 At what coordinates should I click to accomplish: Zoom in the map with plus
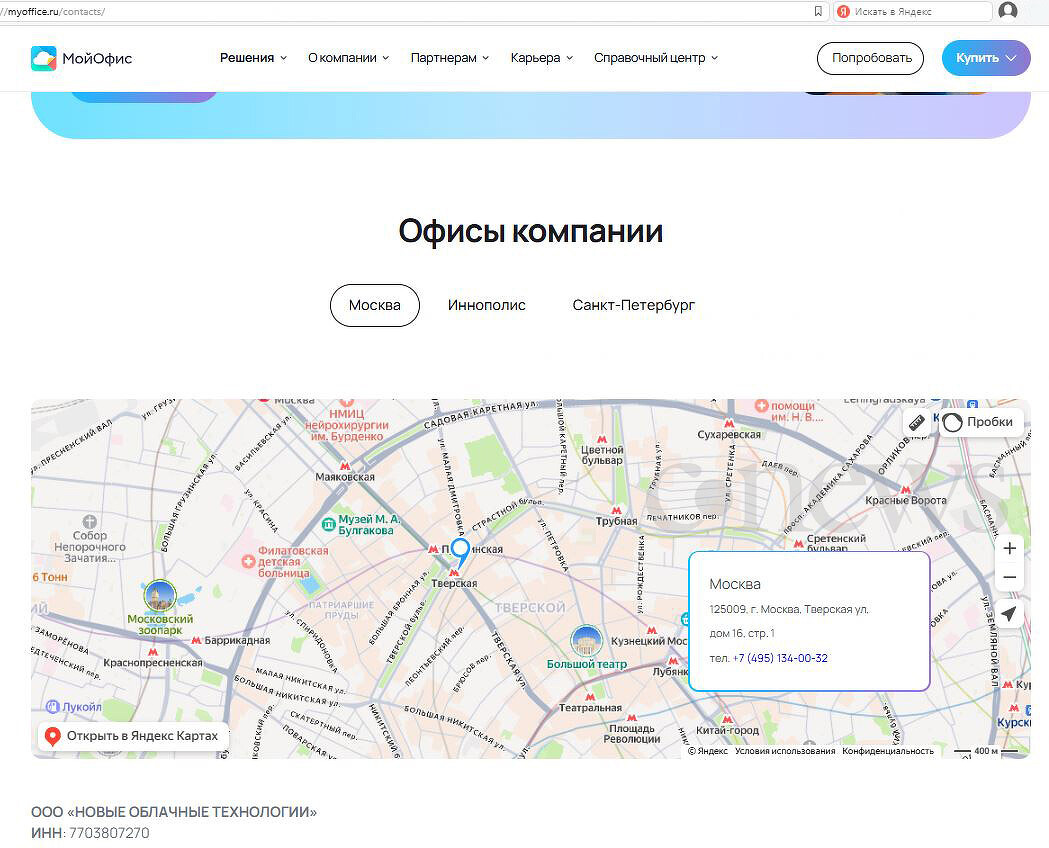(x=1010, y=549)
